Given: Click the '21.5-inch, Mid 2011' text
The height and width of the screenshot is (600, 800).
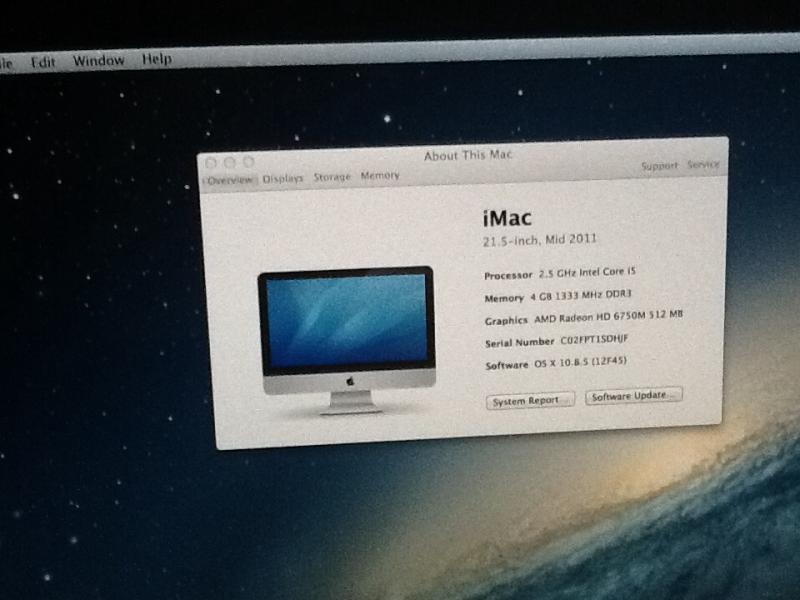Looking at the screenshot, I should [540, 240].
